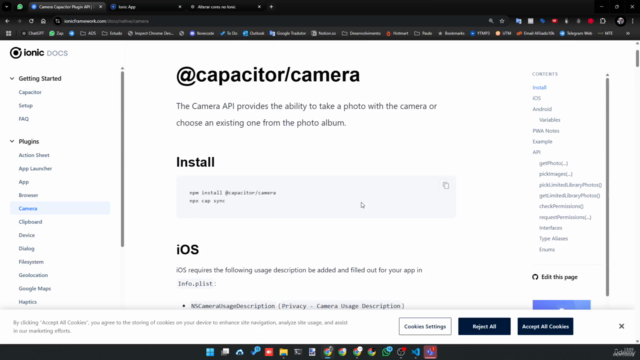Jump to requestPermissions(...) in contents
640x360 pixels.
[x=565, y=217]
